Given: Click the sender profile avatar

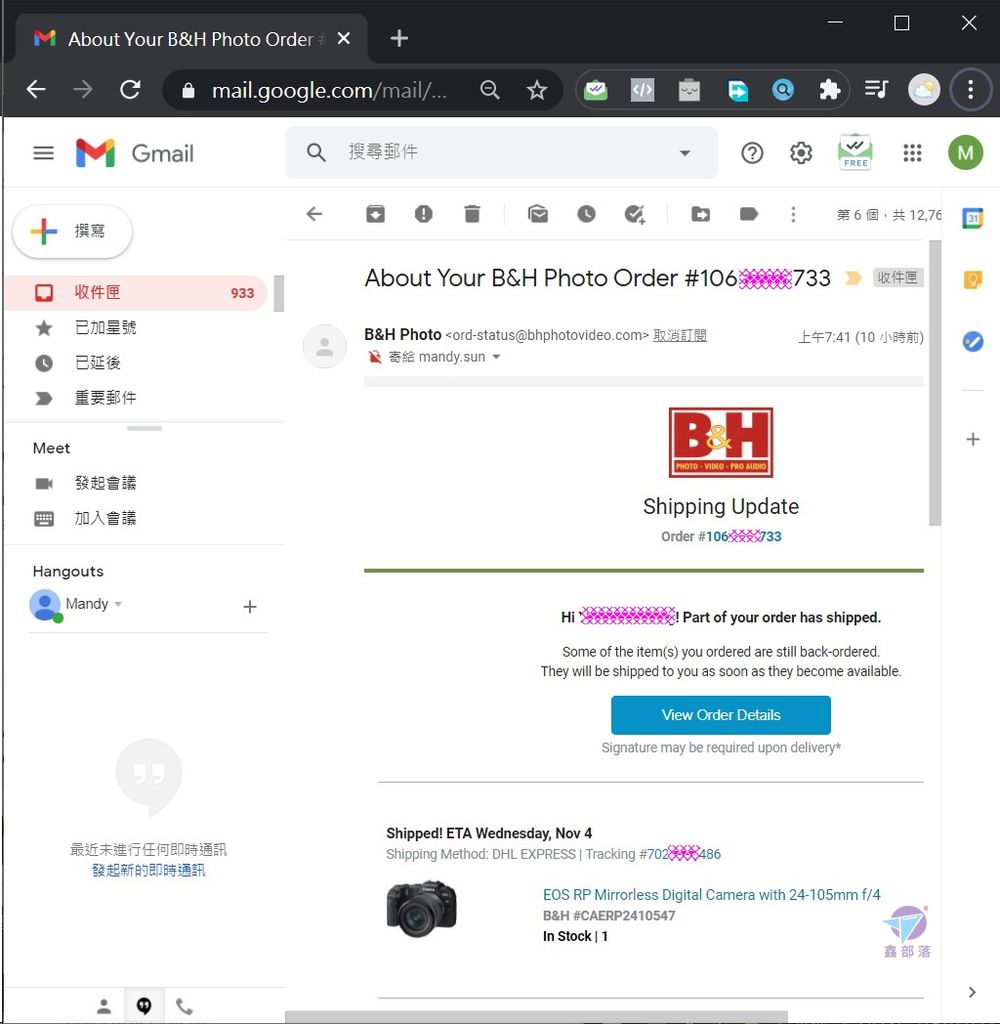Looking at the screenshot, I should pos(325,346).
